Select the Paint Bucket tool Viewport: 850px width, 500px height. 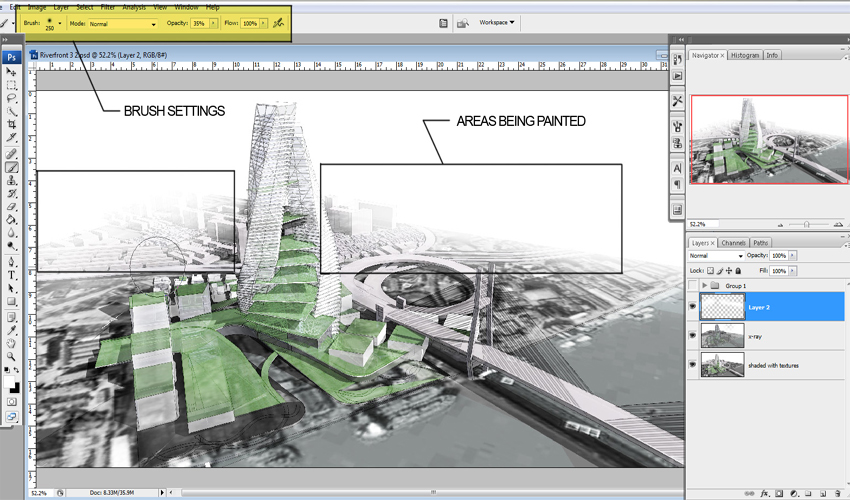11,220
